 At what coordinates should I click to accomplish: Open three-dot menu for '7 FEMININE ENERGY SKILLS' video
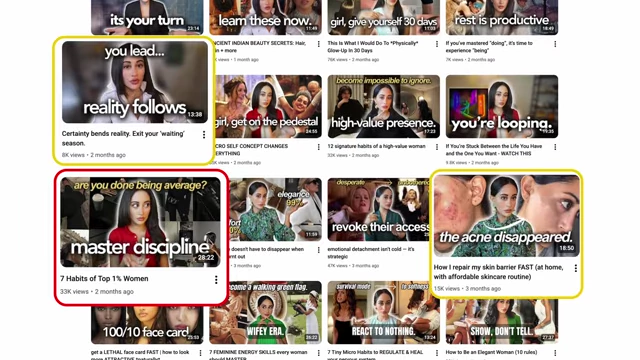(x=318, y=353)
